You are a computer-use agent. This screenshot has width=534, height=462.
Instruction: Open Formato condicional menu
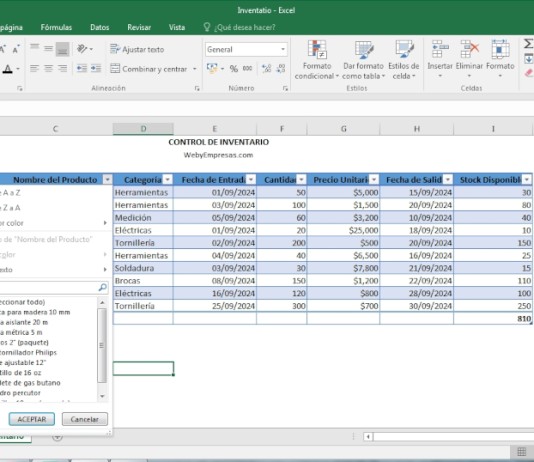(317, 60)
